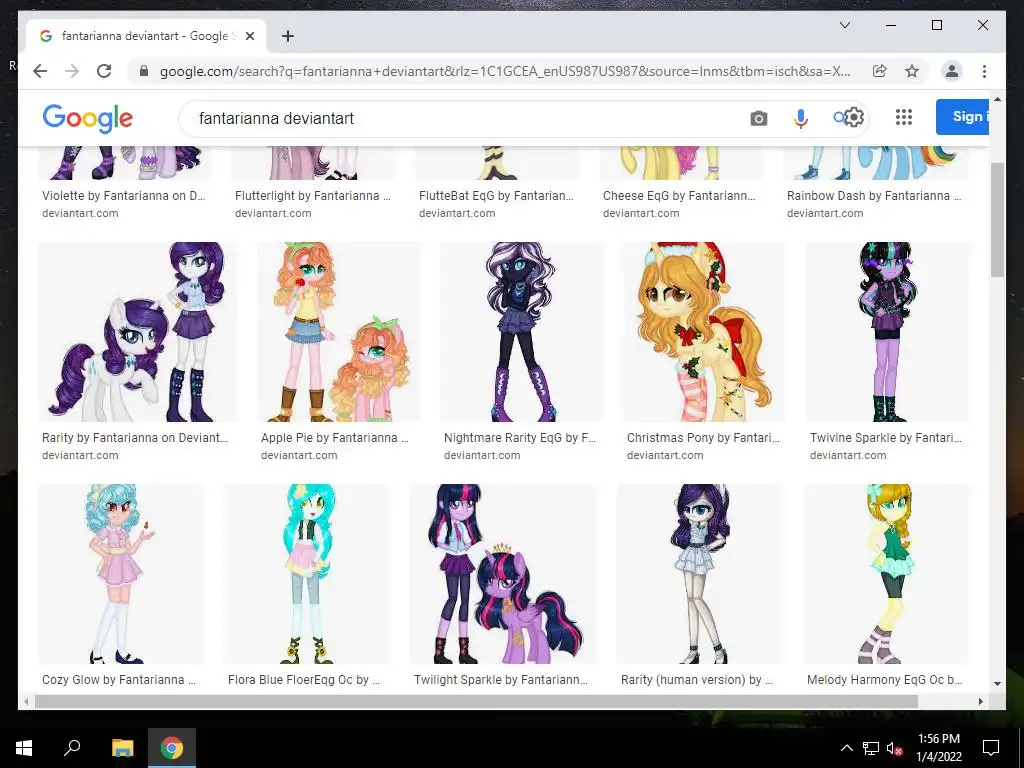The width and height of the screenshot is (1024, 768).
Task: View site security lock info
Action: (x=144, y=71)
